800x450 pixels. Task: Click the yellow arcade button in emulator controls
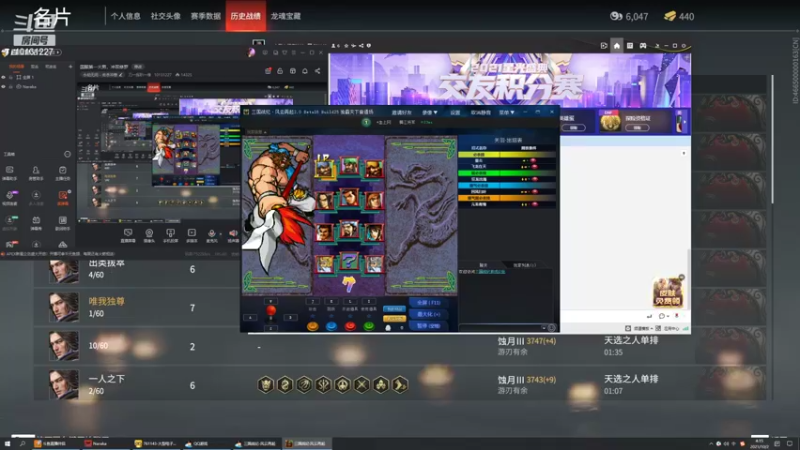pyautogui.click(x=313, y=326)
